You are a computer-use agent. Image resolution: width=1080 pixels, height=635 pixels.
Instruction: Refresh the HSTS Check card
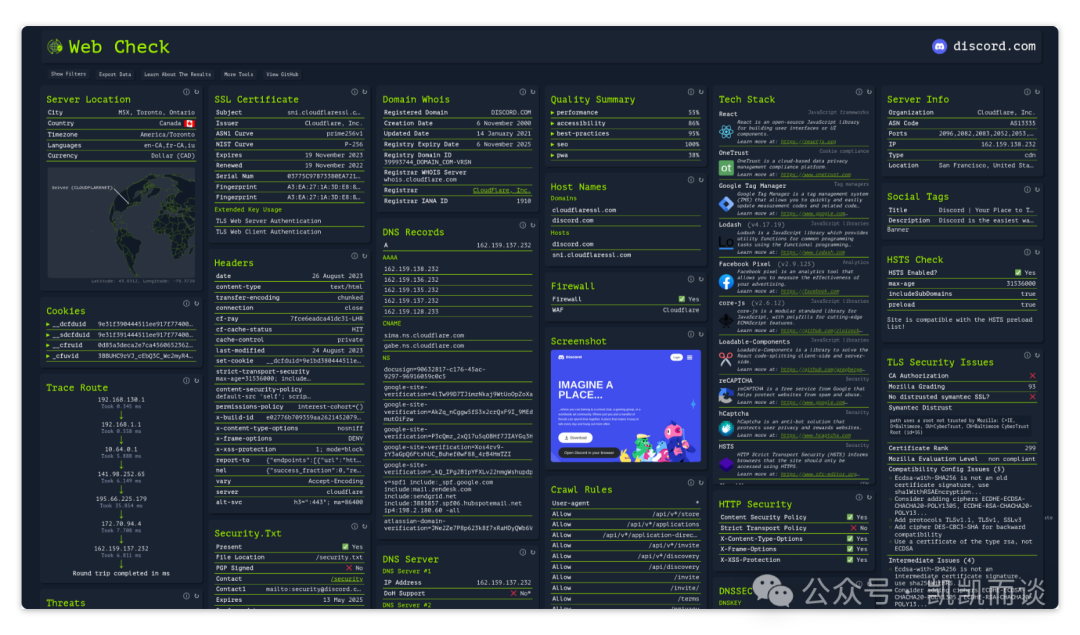tap(1037, 252)
